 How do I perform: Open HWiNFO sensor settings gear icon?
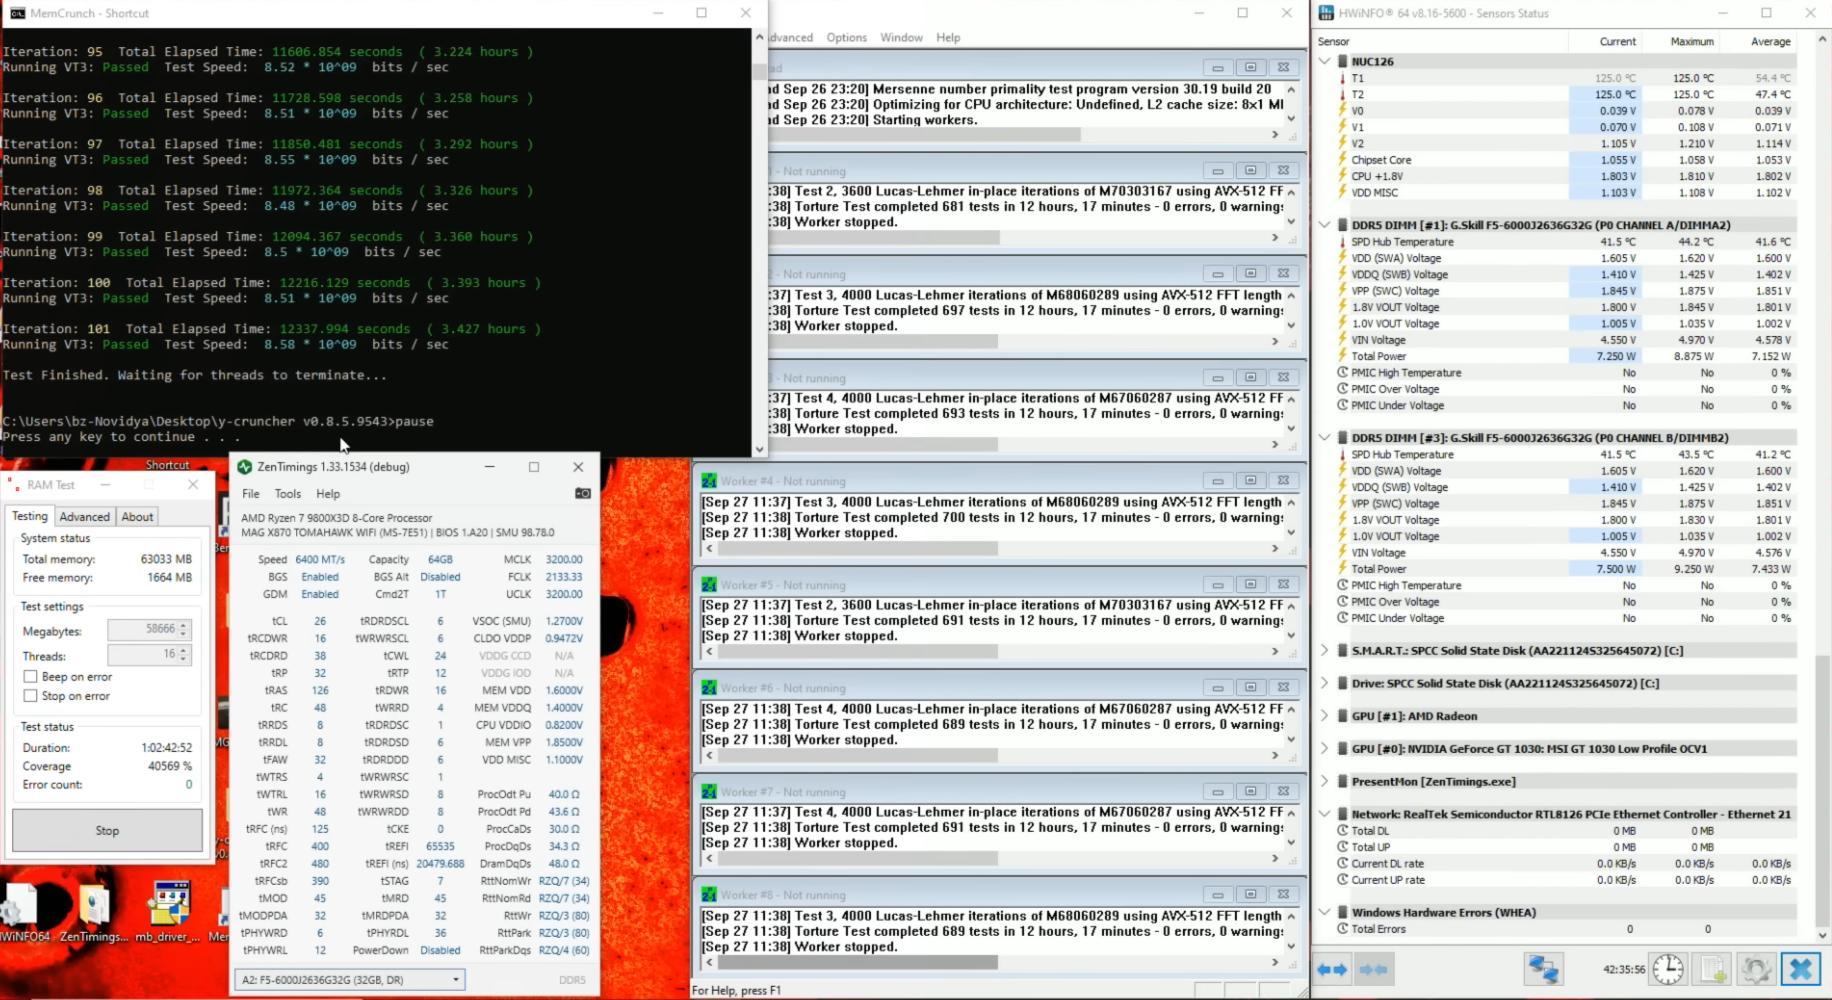1756,969
